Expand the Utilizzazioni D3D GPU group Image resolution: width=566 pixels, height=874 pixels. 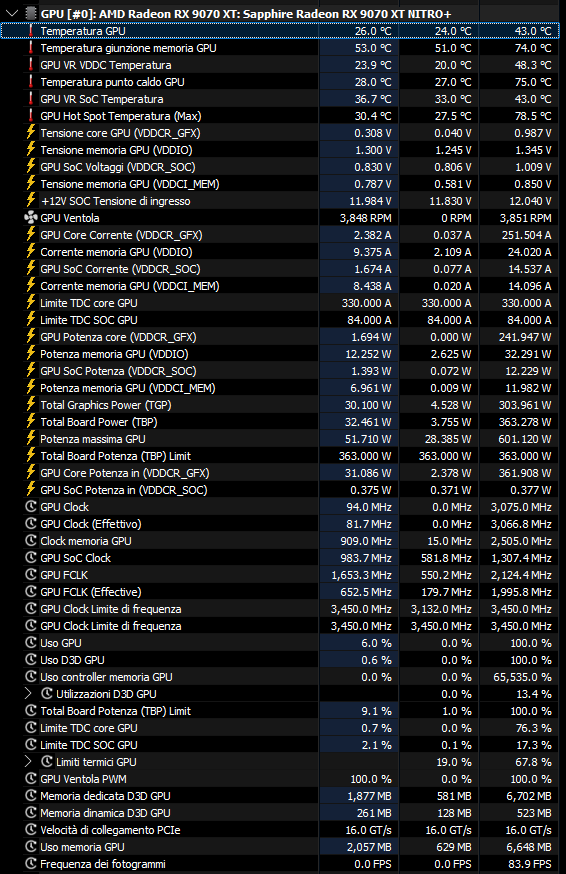(x=28, y=693)
